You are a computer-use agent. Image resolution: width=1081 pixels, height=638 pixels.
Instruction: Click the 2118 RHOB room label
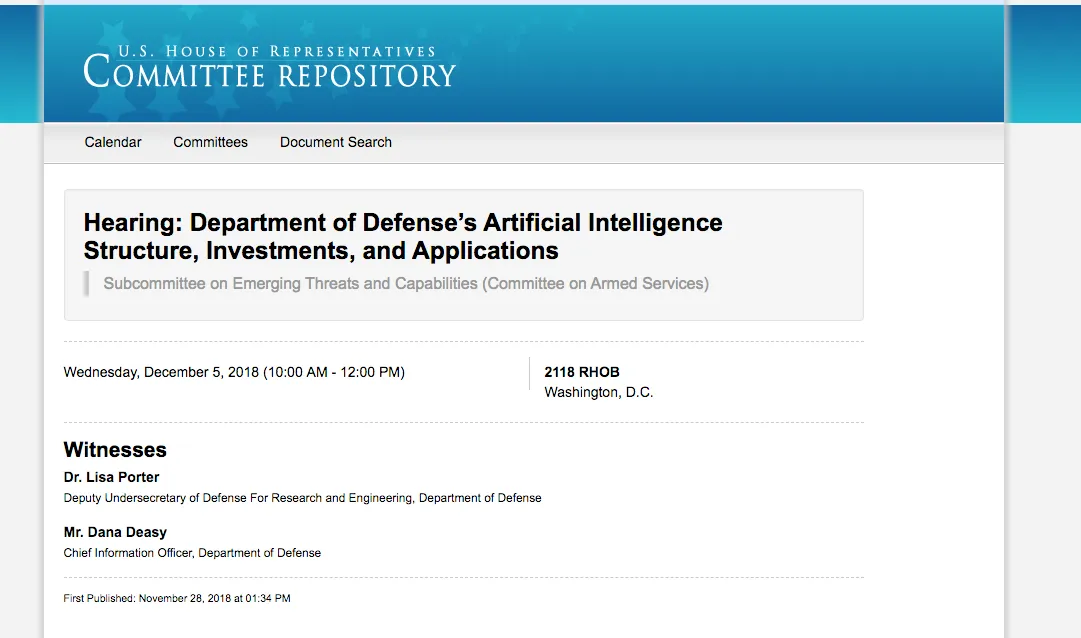pos(582,372)
